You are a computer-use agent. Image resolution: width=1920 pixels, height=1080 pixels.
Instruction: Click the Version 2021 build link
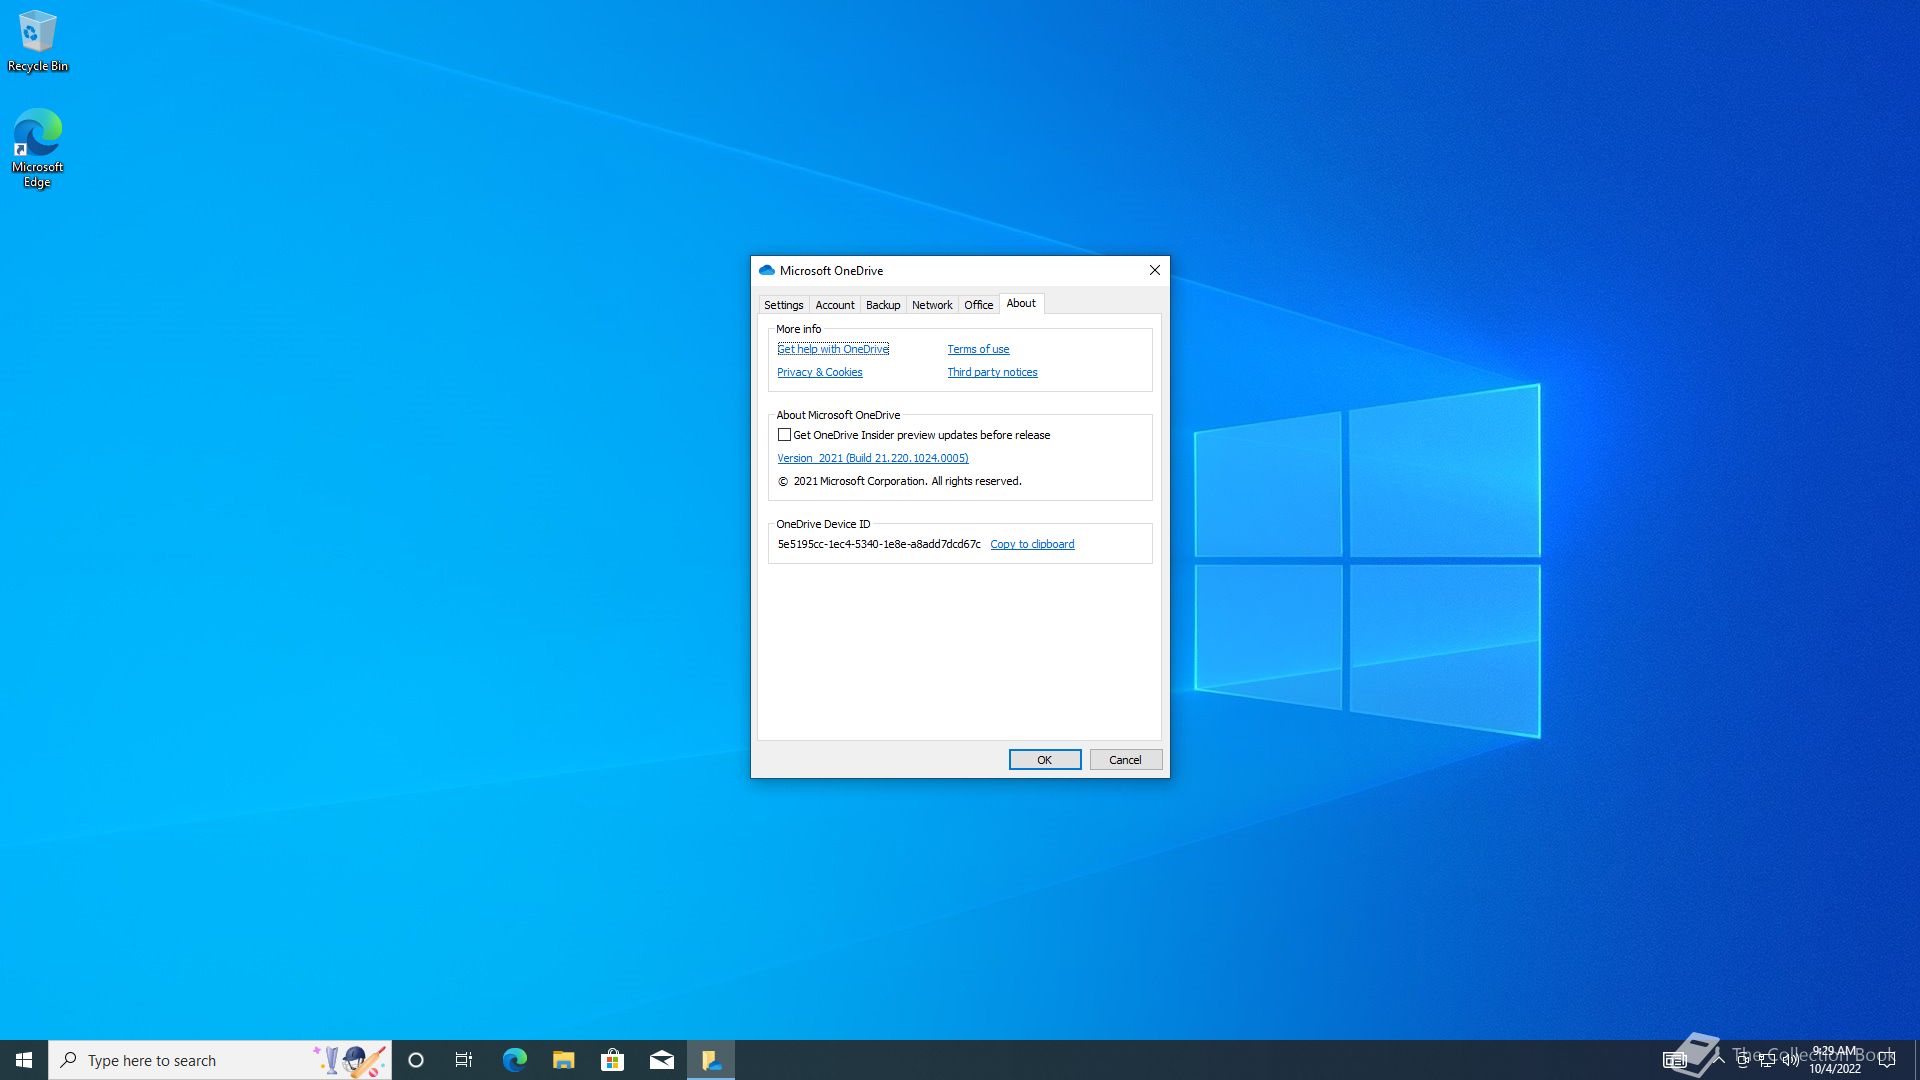coord(873,458)
